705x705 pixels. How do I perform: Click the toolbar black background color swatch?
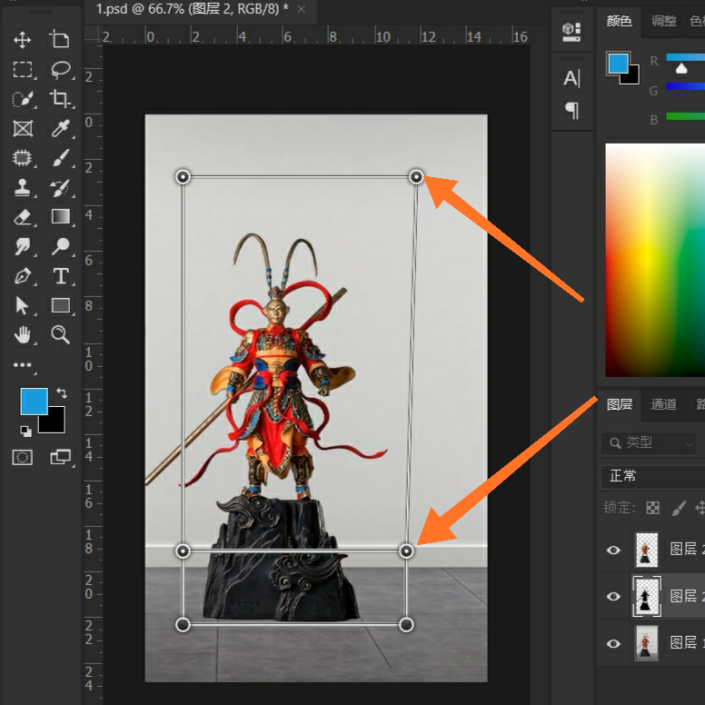point(54,422)
